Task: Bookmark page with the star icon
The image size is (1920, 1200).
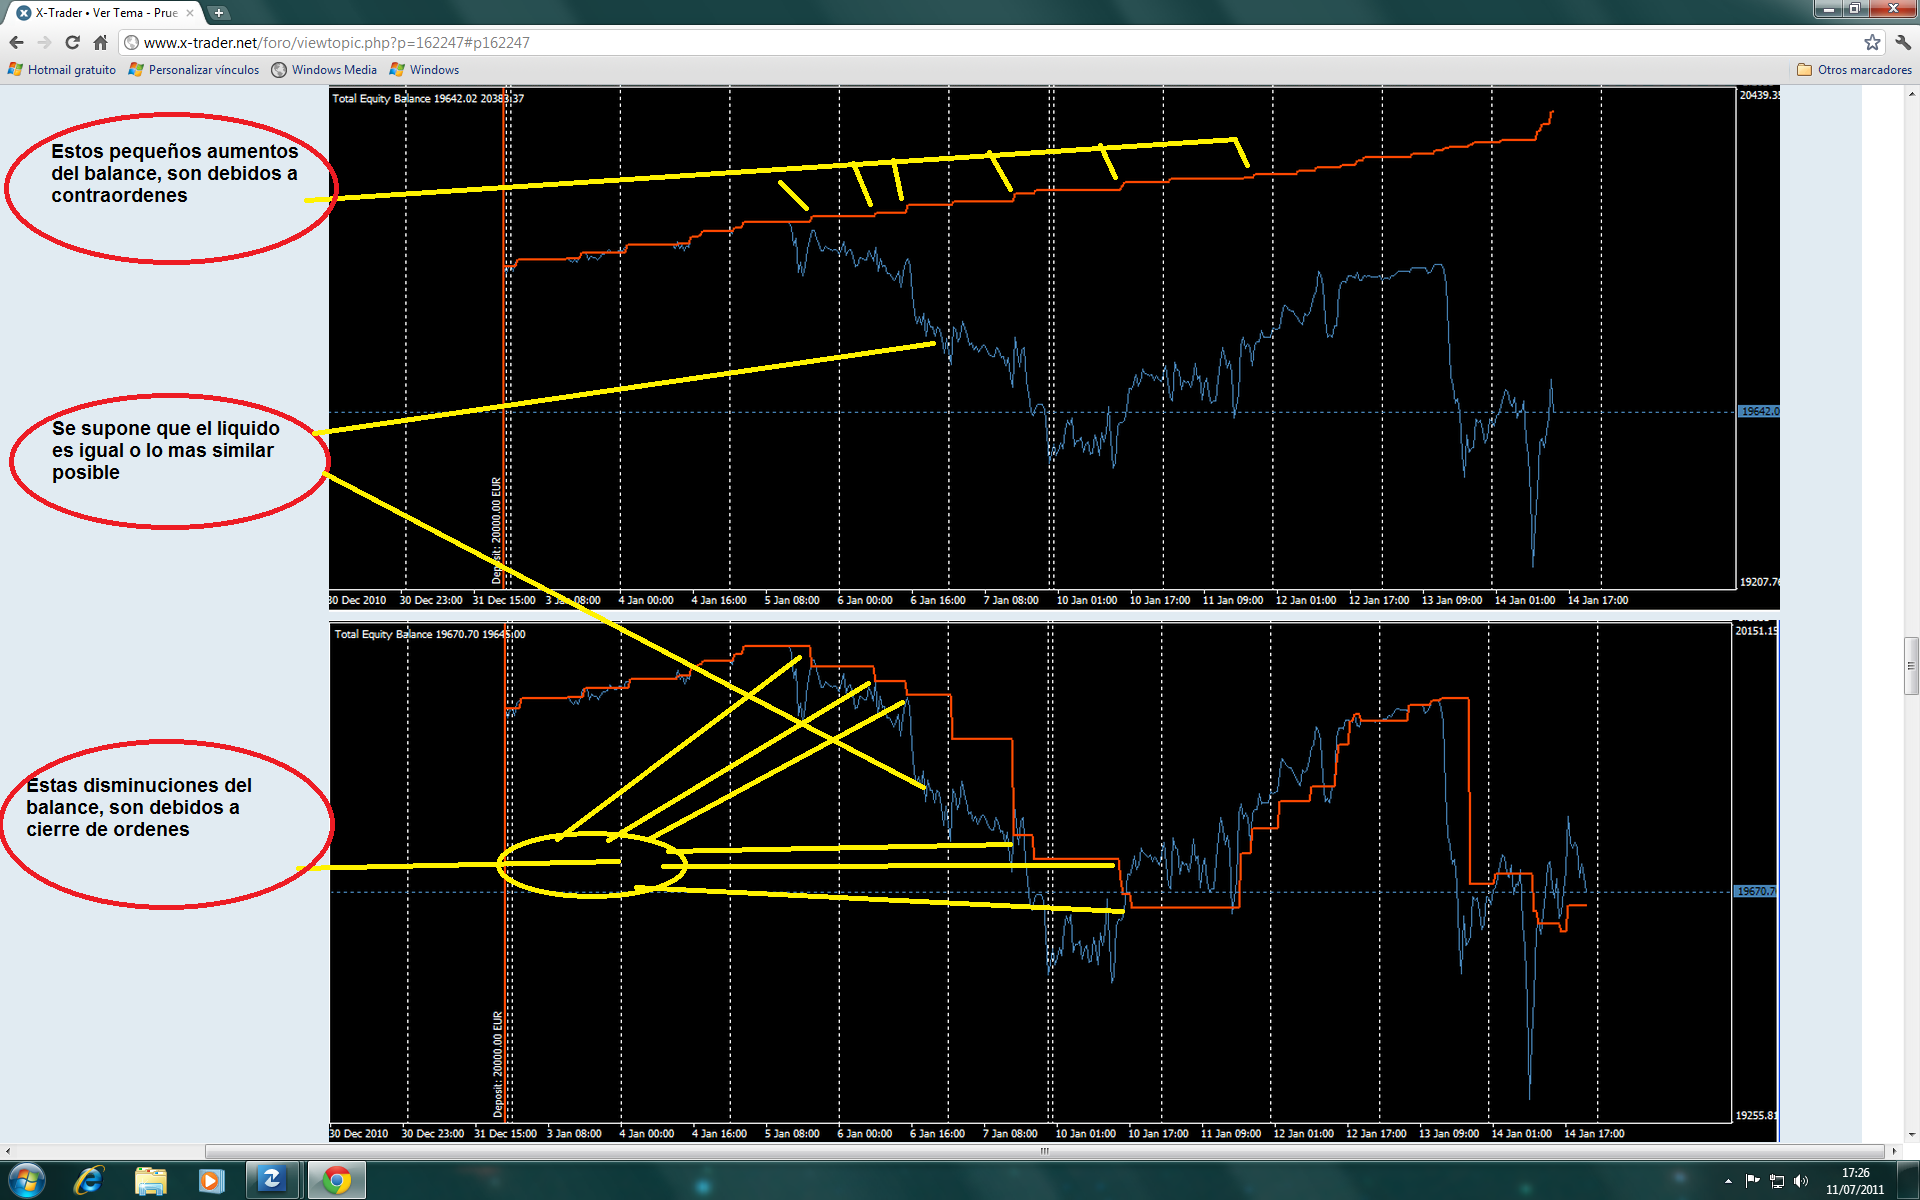Action: (1872, 42)
